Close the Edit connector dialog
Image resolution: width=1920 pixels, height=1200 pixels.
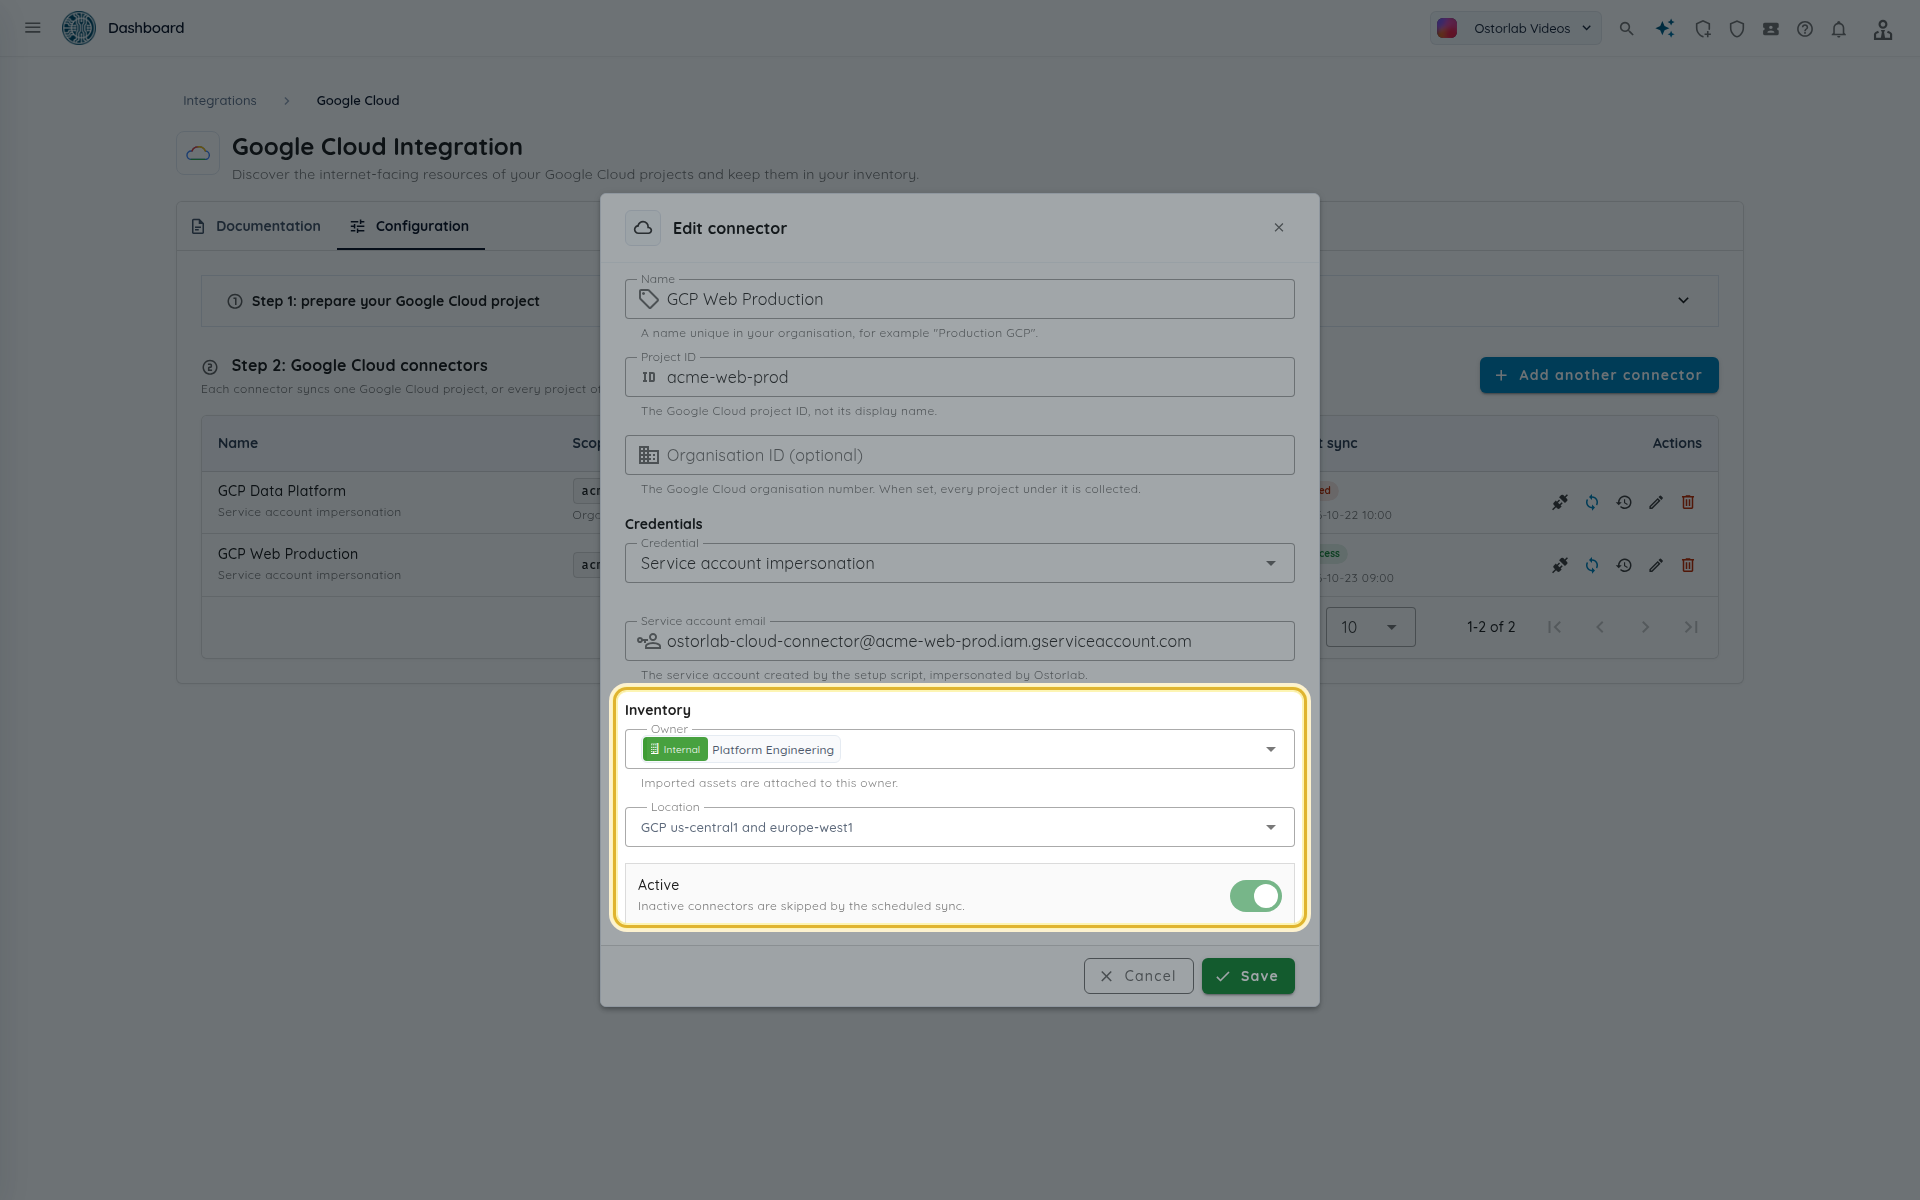click(1279, 228)
